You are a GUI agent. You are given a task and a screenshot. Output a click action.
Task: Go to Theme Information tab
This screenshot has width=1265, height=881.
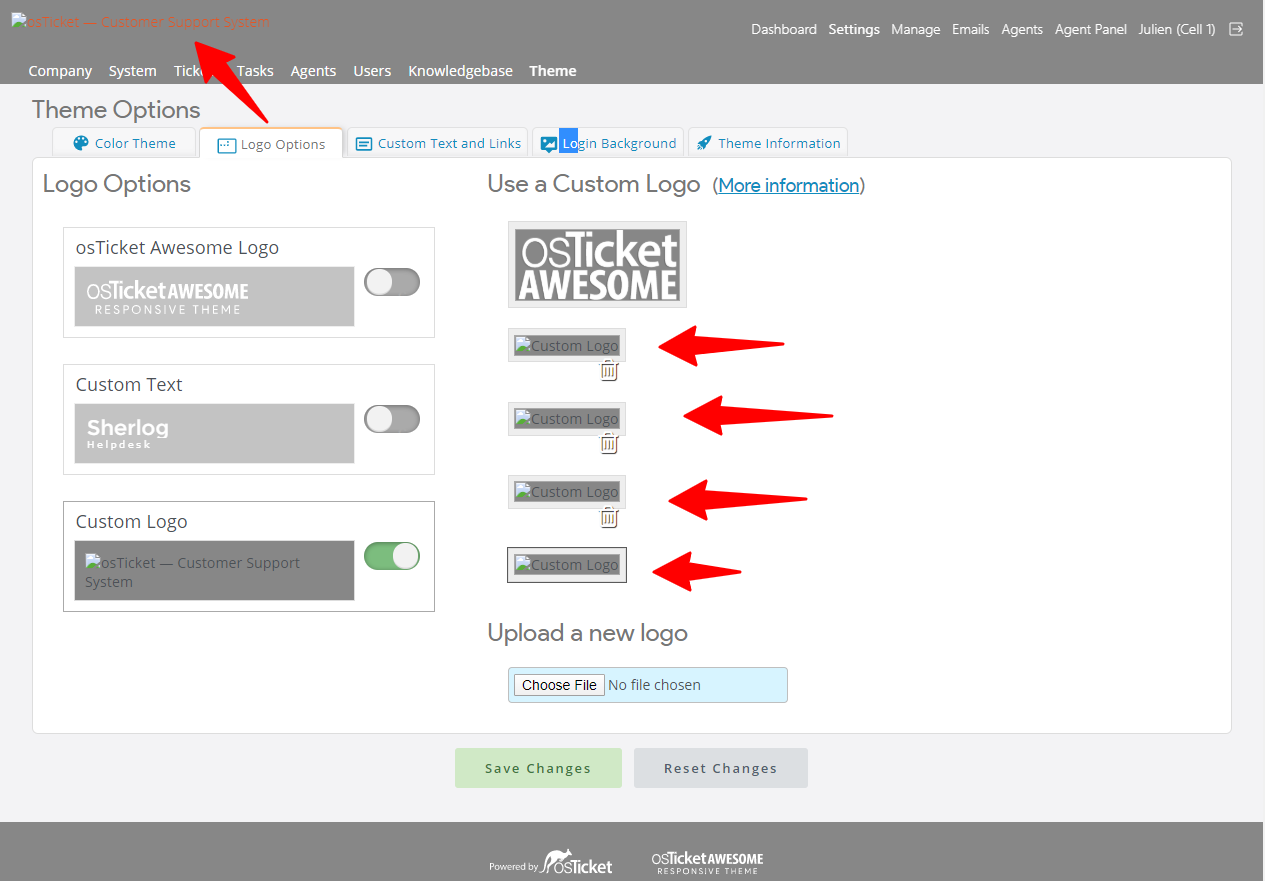point(768,143)
